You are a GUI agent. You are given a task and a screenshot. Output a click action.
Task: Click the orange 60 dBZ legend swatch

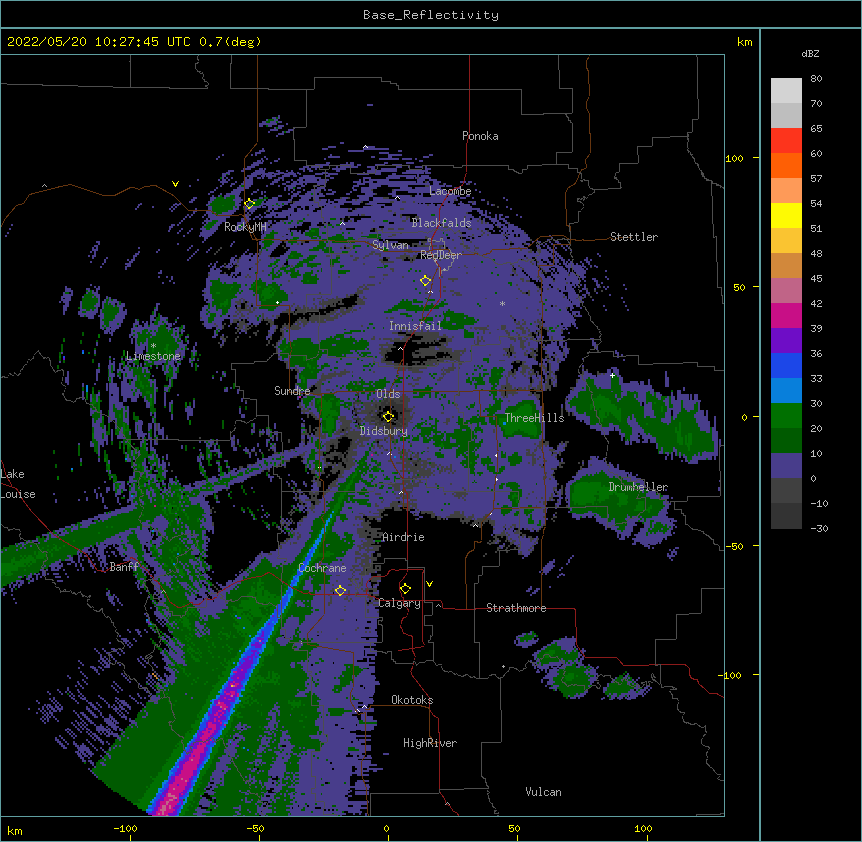click(786, 165)
